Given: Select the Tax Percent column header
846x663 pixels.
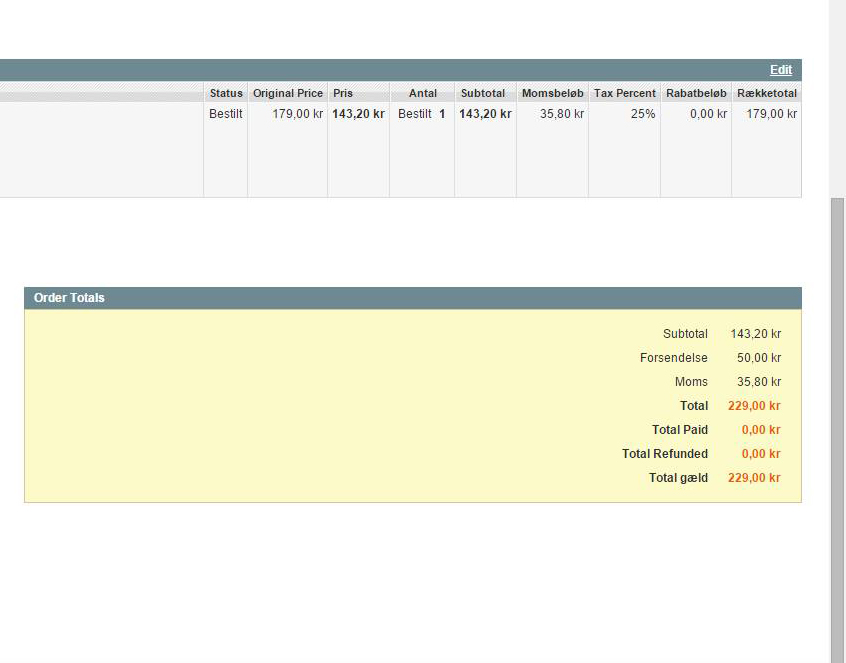Looking at the screenshot, I should coord(624,93).
